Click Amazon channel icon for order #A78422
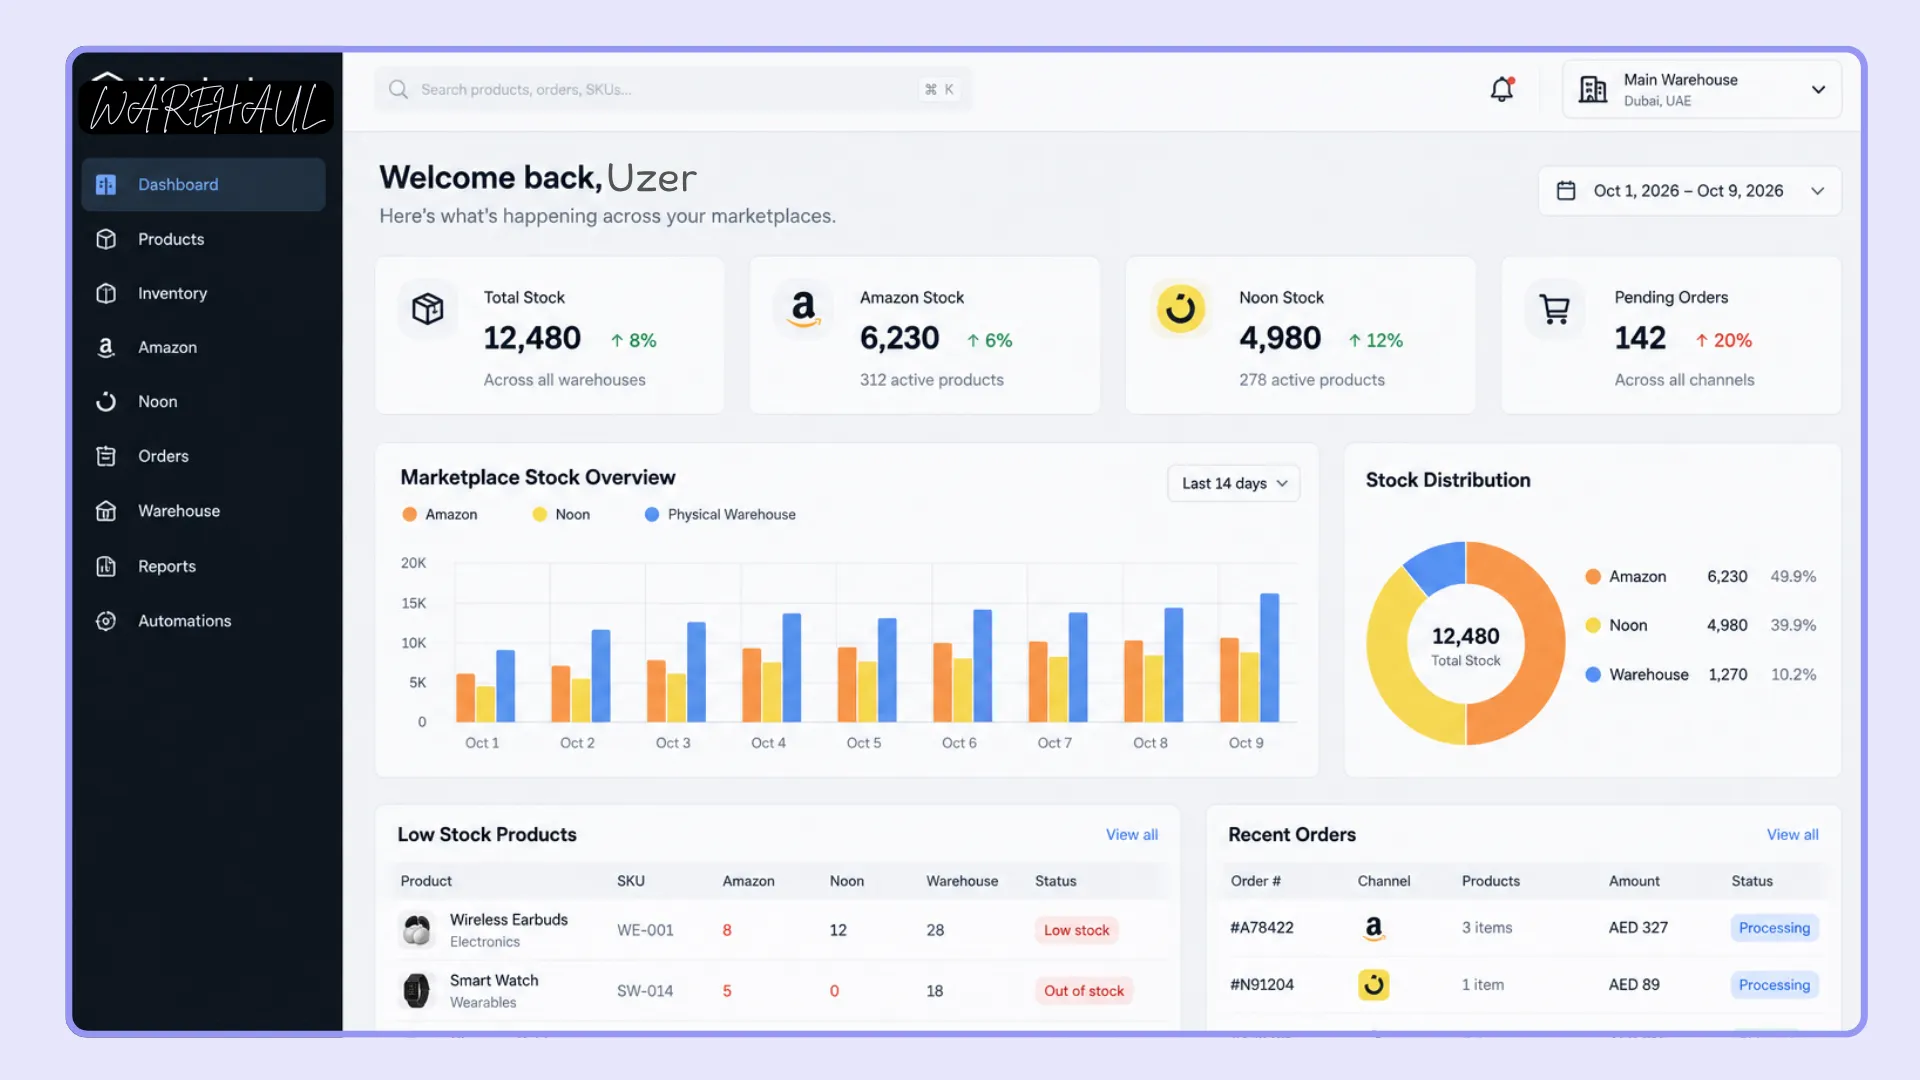Screen dimensions: 1920x1080 (x=1374, y=928)
